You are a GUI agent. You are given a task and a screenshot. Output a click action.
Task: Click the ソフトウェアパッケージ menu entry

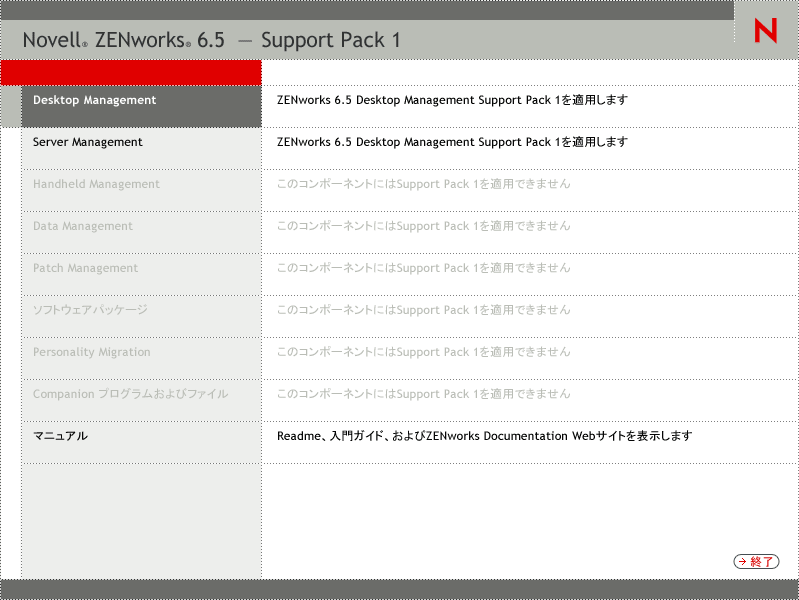click(142, 317)
